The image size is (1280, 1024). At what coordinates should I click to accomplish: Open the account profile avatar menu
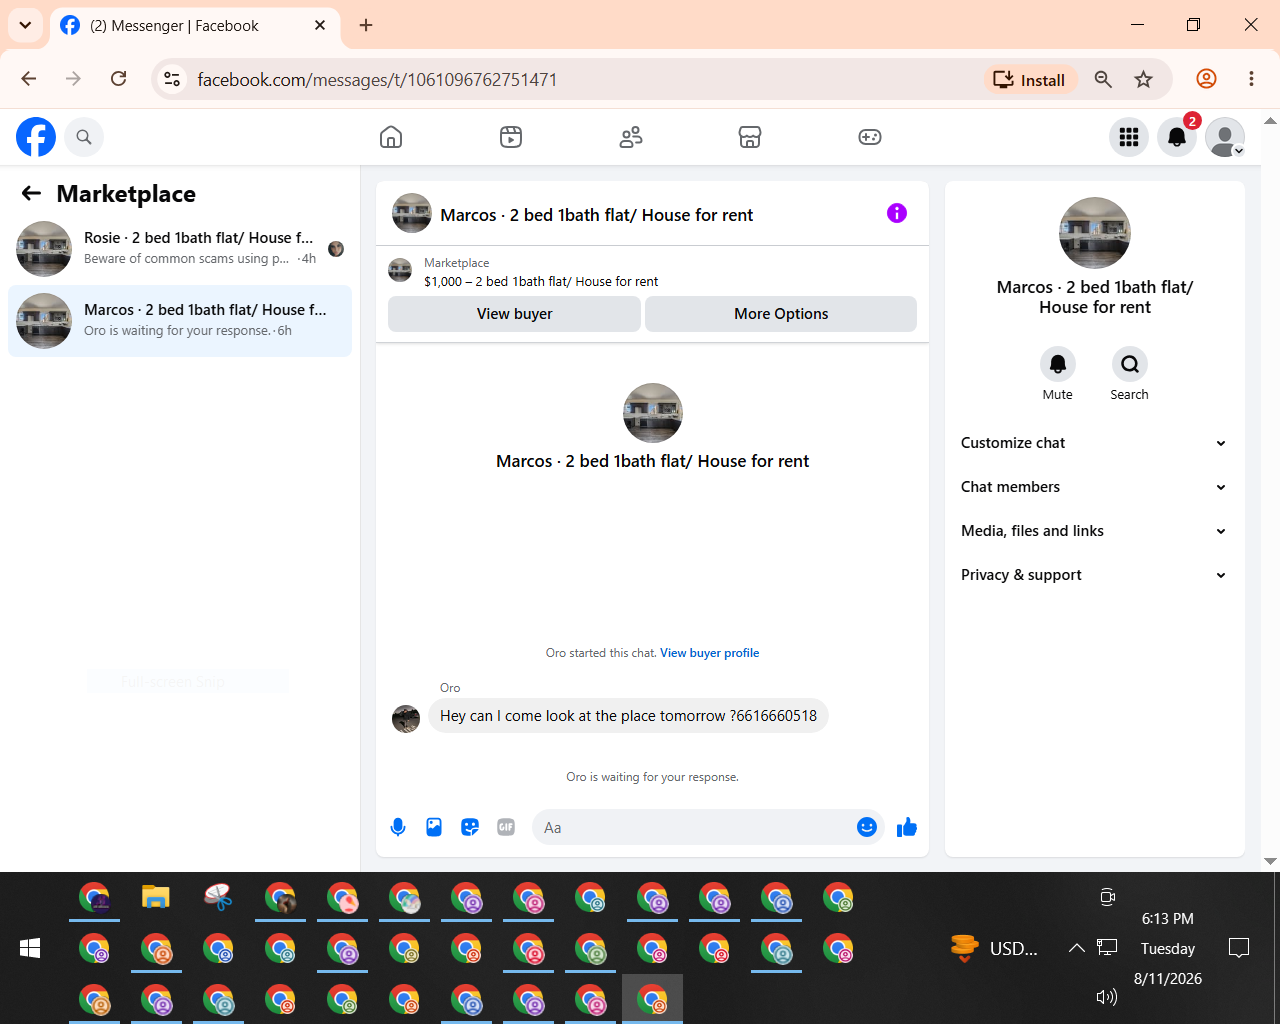pos(1225,137)
